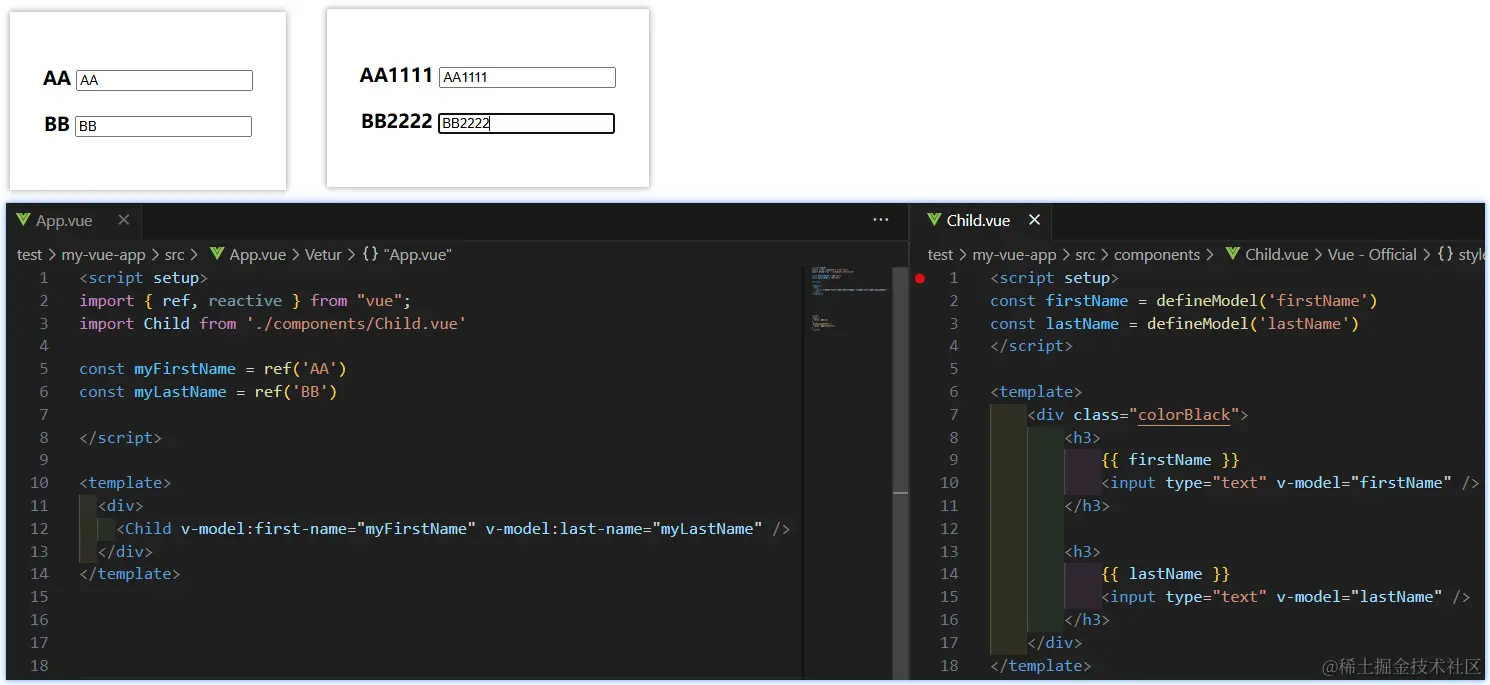
Task: Click the '<Child' tag on line 12
Action: 144,529
